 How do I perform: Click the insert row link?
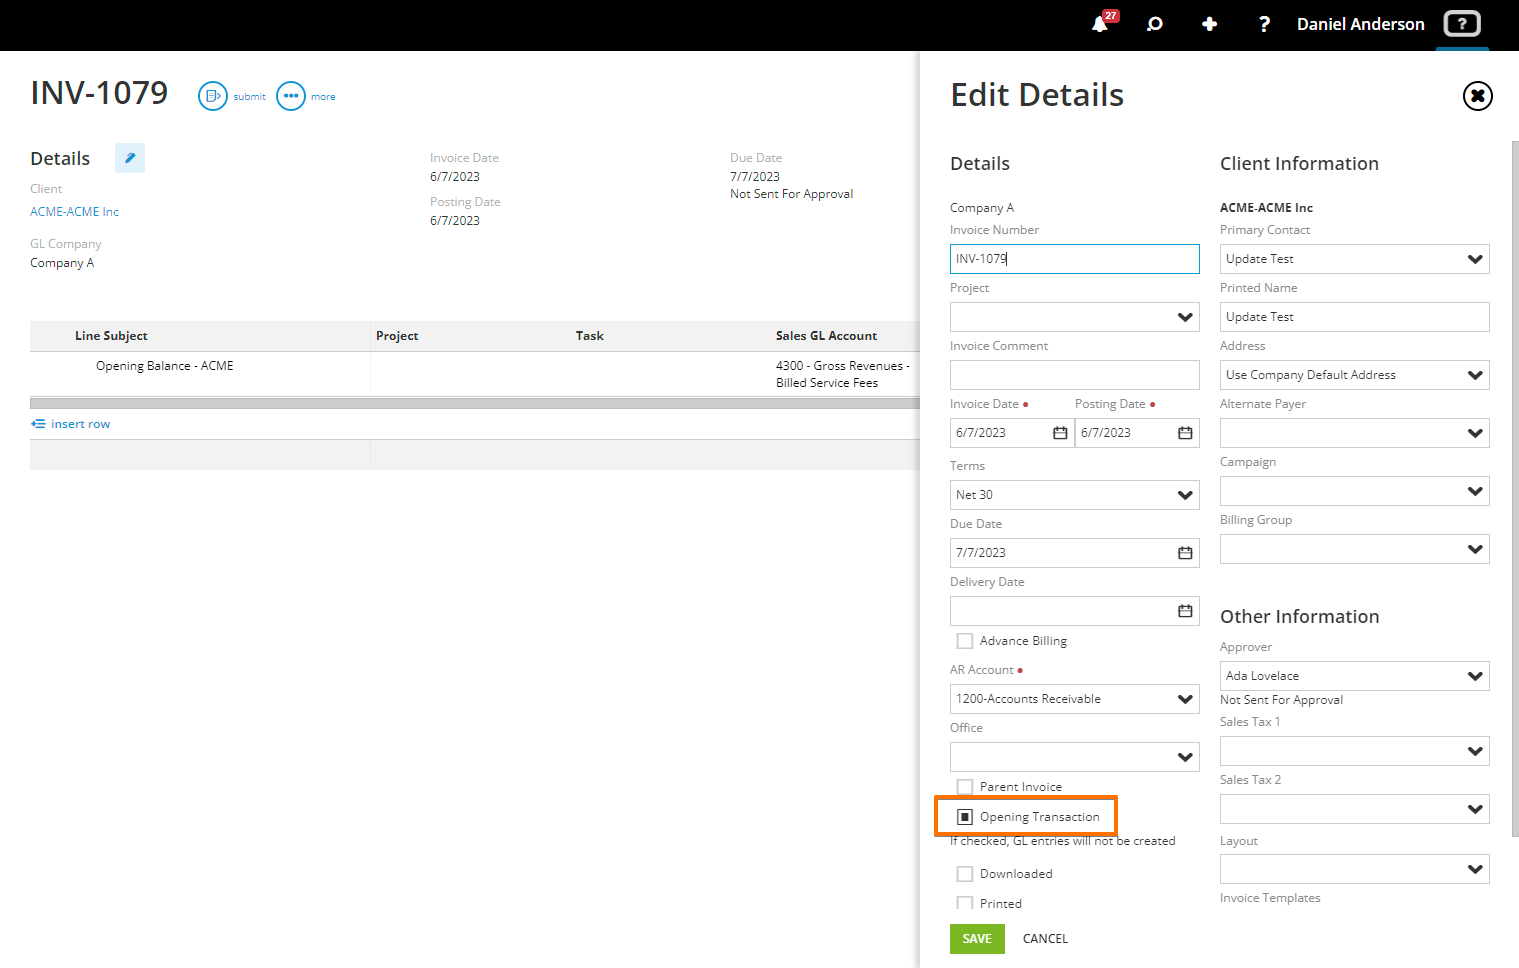pyautogui.click(x=71, y=424)
